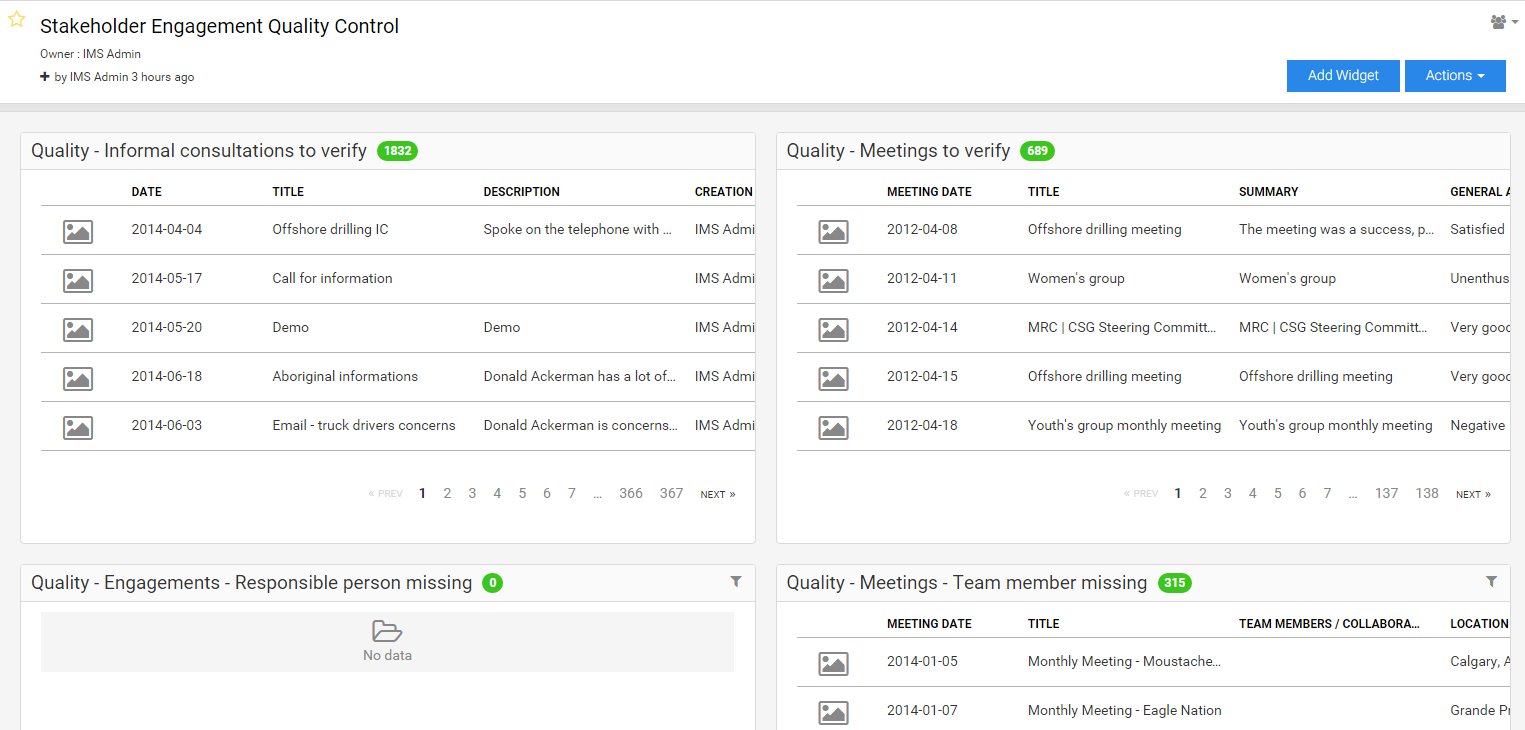The width and height of the screenshot is (1525, 730).
Task: Go to page 2 of Meetings to verify
Action: 1203,494
